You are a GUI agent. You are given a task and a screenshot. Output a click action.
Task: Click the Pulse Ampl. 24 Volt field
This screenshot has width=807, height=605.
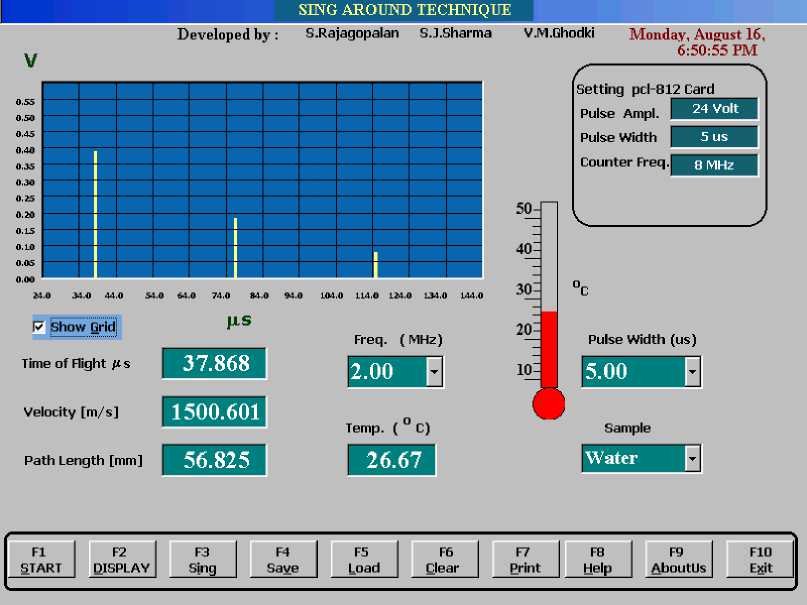[x=714, y=109]
